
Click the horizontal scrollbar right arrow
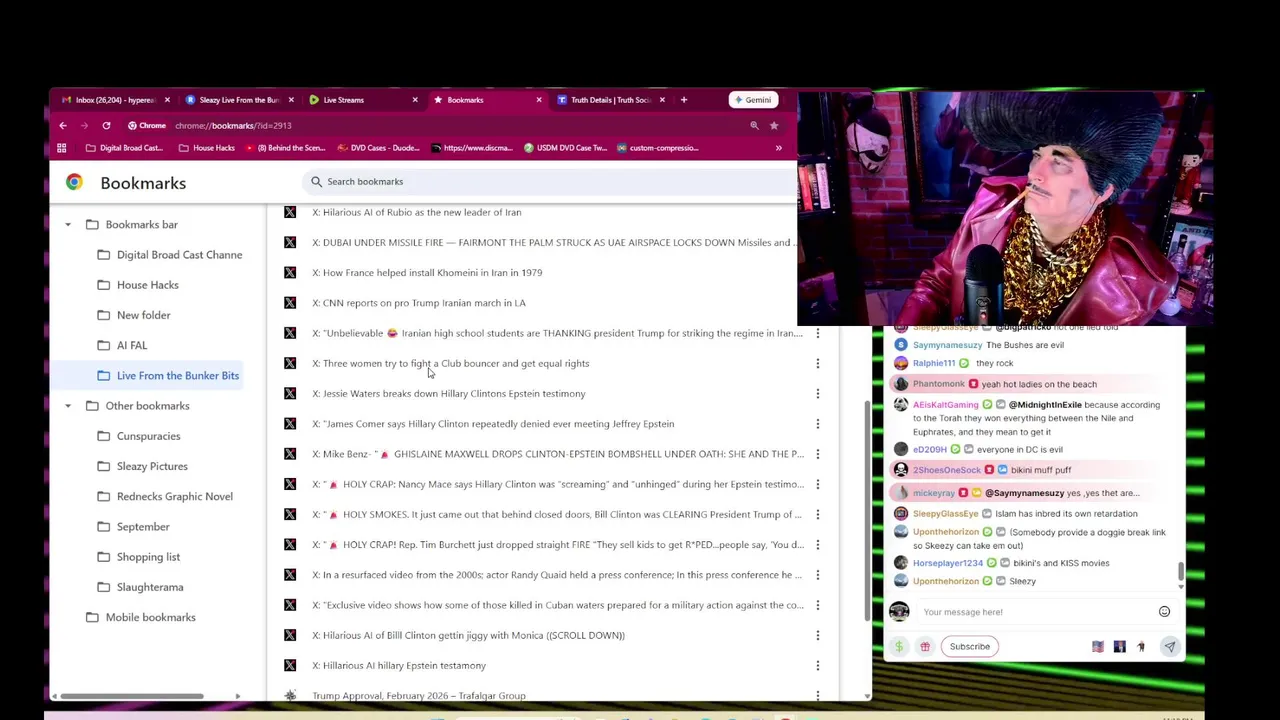pyautogui.click(x=237, y=696)
